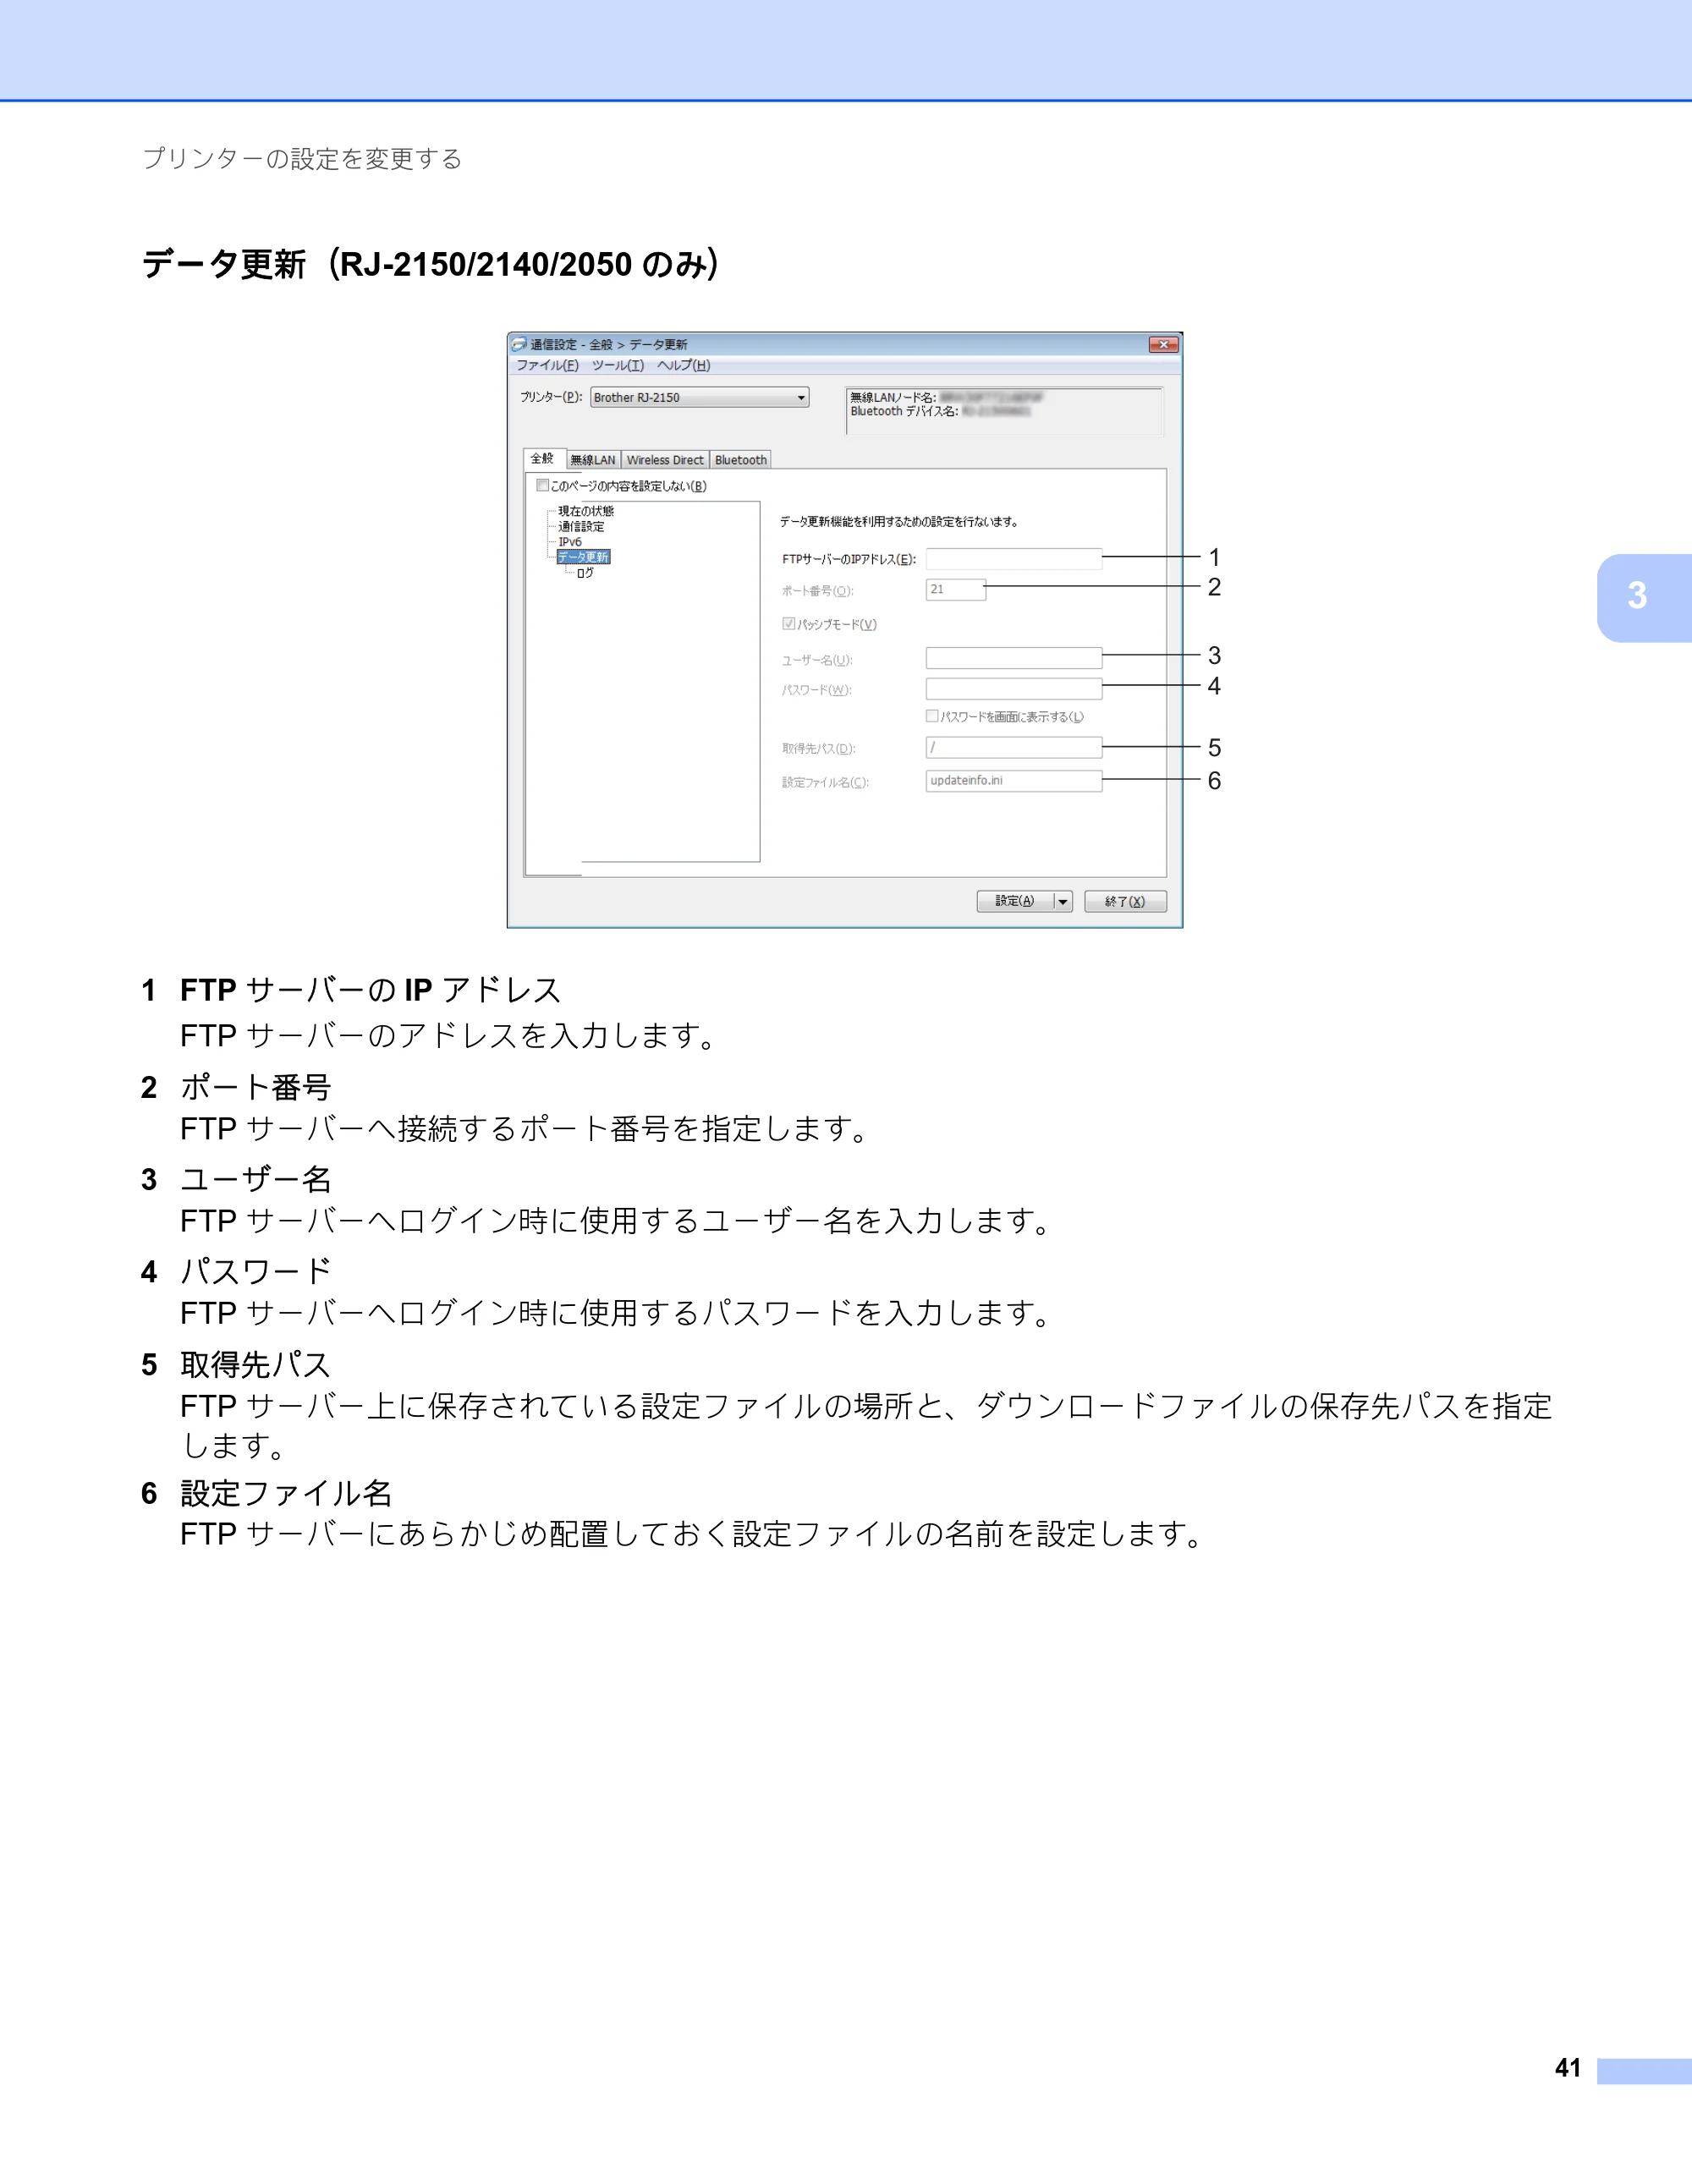
Task: Open the Brother RJ-2150 printer dropdown
Action: point(699,397)
